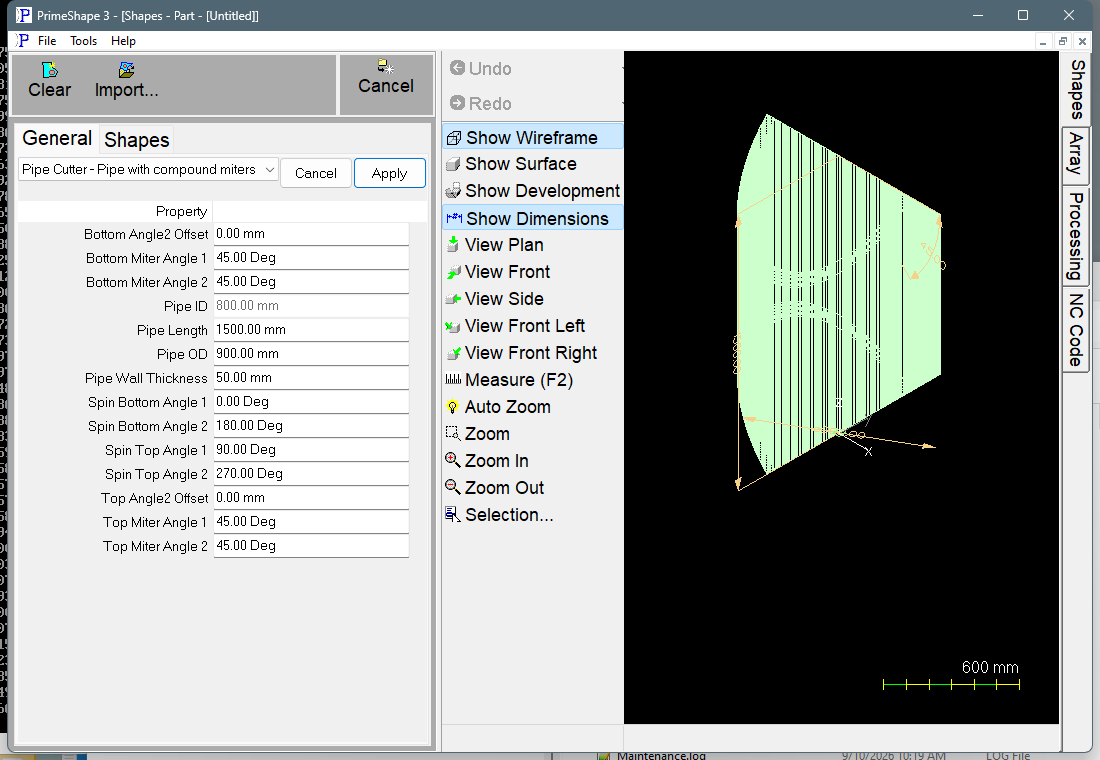Click the Clear icon in the toolbar

[x=50, y=70]
